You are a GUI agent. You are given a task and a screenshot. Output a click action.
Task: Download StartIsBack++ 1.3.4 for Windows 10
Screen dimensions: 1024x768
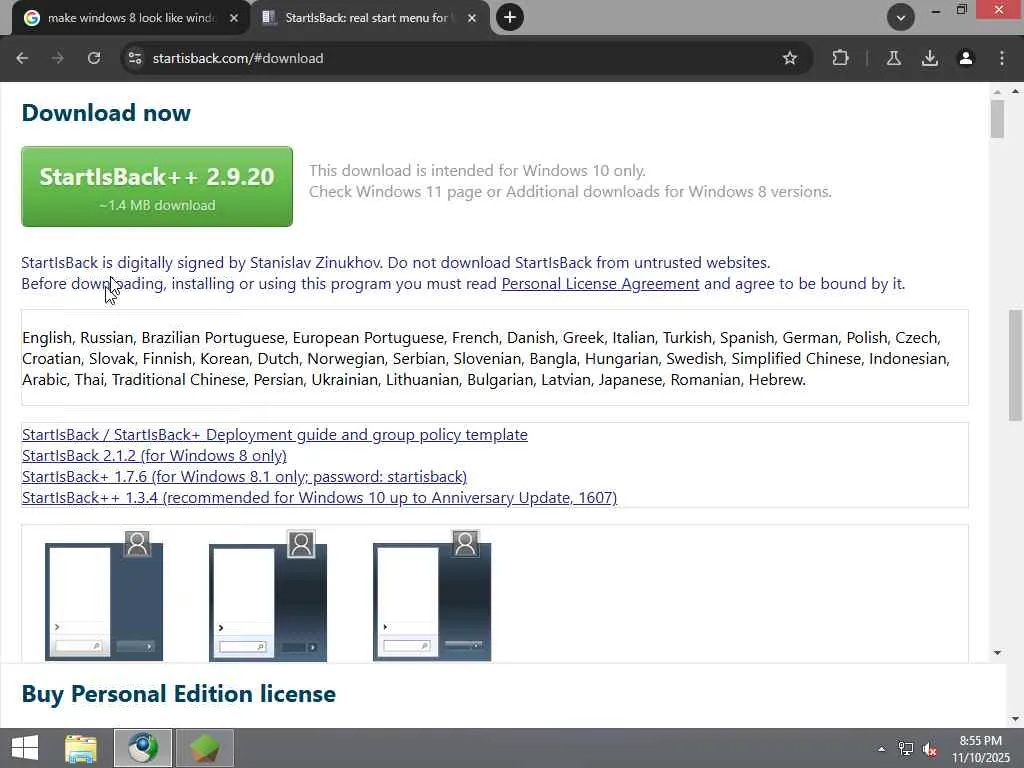[x=319, y=497]
